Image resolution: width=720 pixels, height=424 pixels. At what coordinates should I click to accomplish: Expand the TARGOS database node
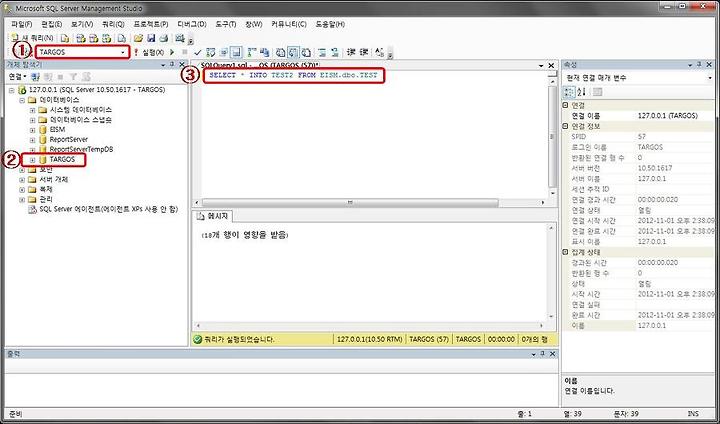click(32, 160)
